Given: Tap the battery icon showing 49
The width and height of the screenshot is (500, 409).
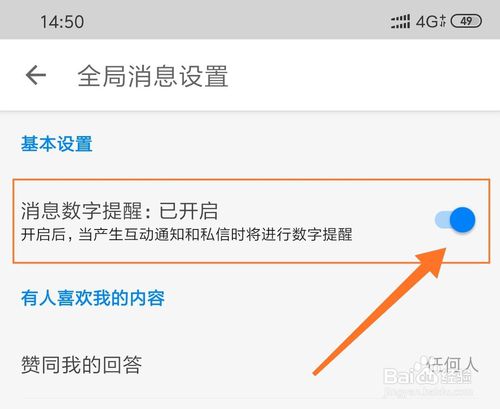Looking at the screenshot, I should tap(466, 21).
